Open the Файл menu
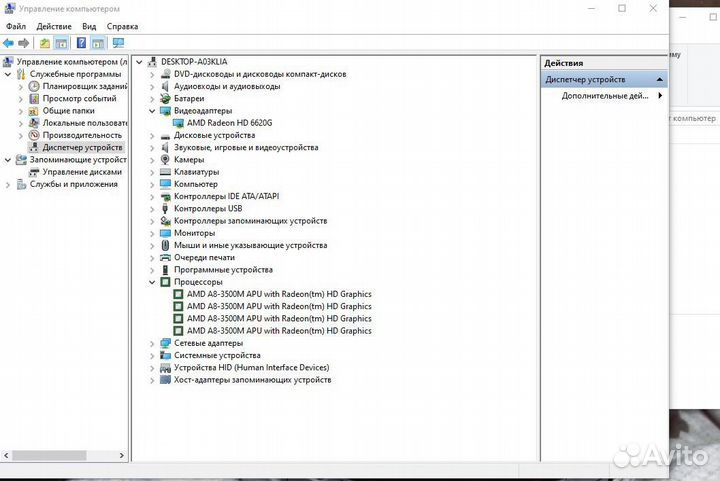This screenshot has height=481, width=720. point(16,27)
